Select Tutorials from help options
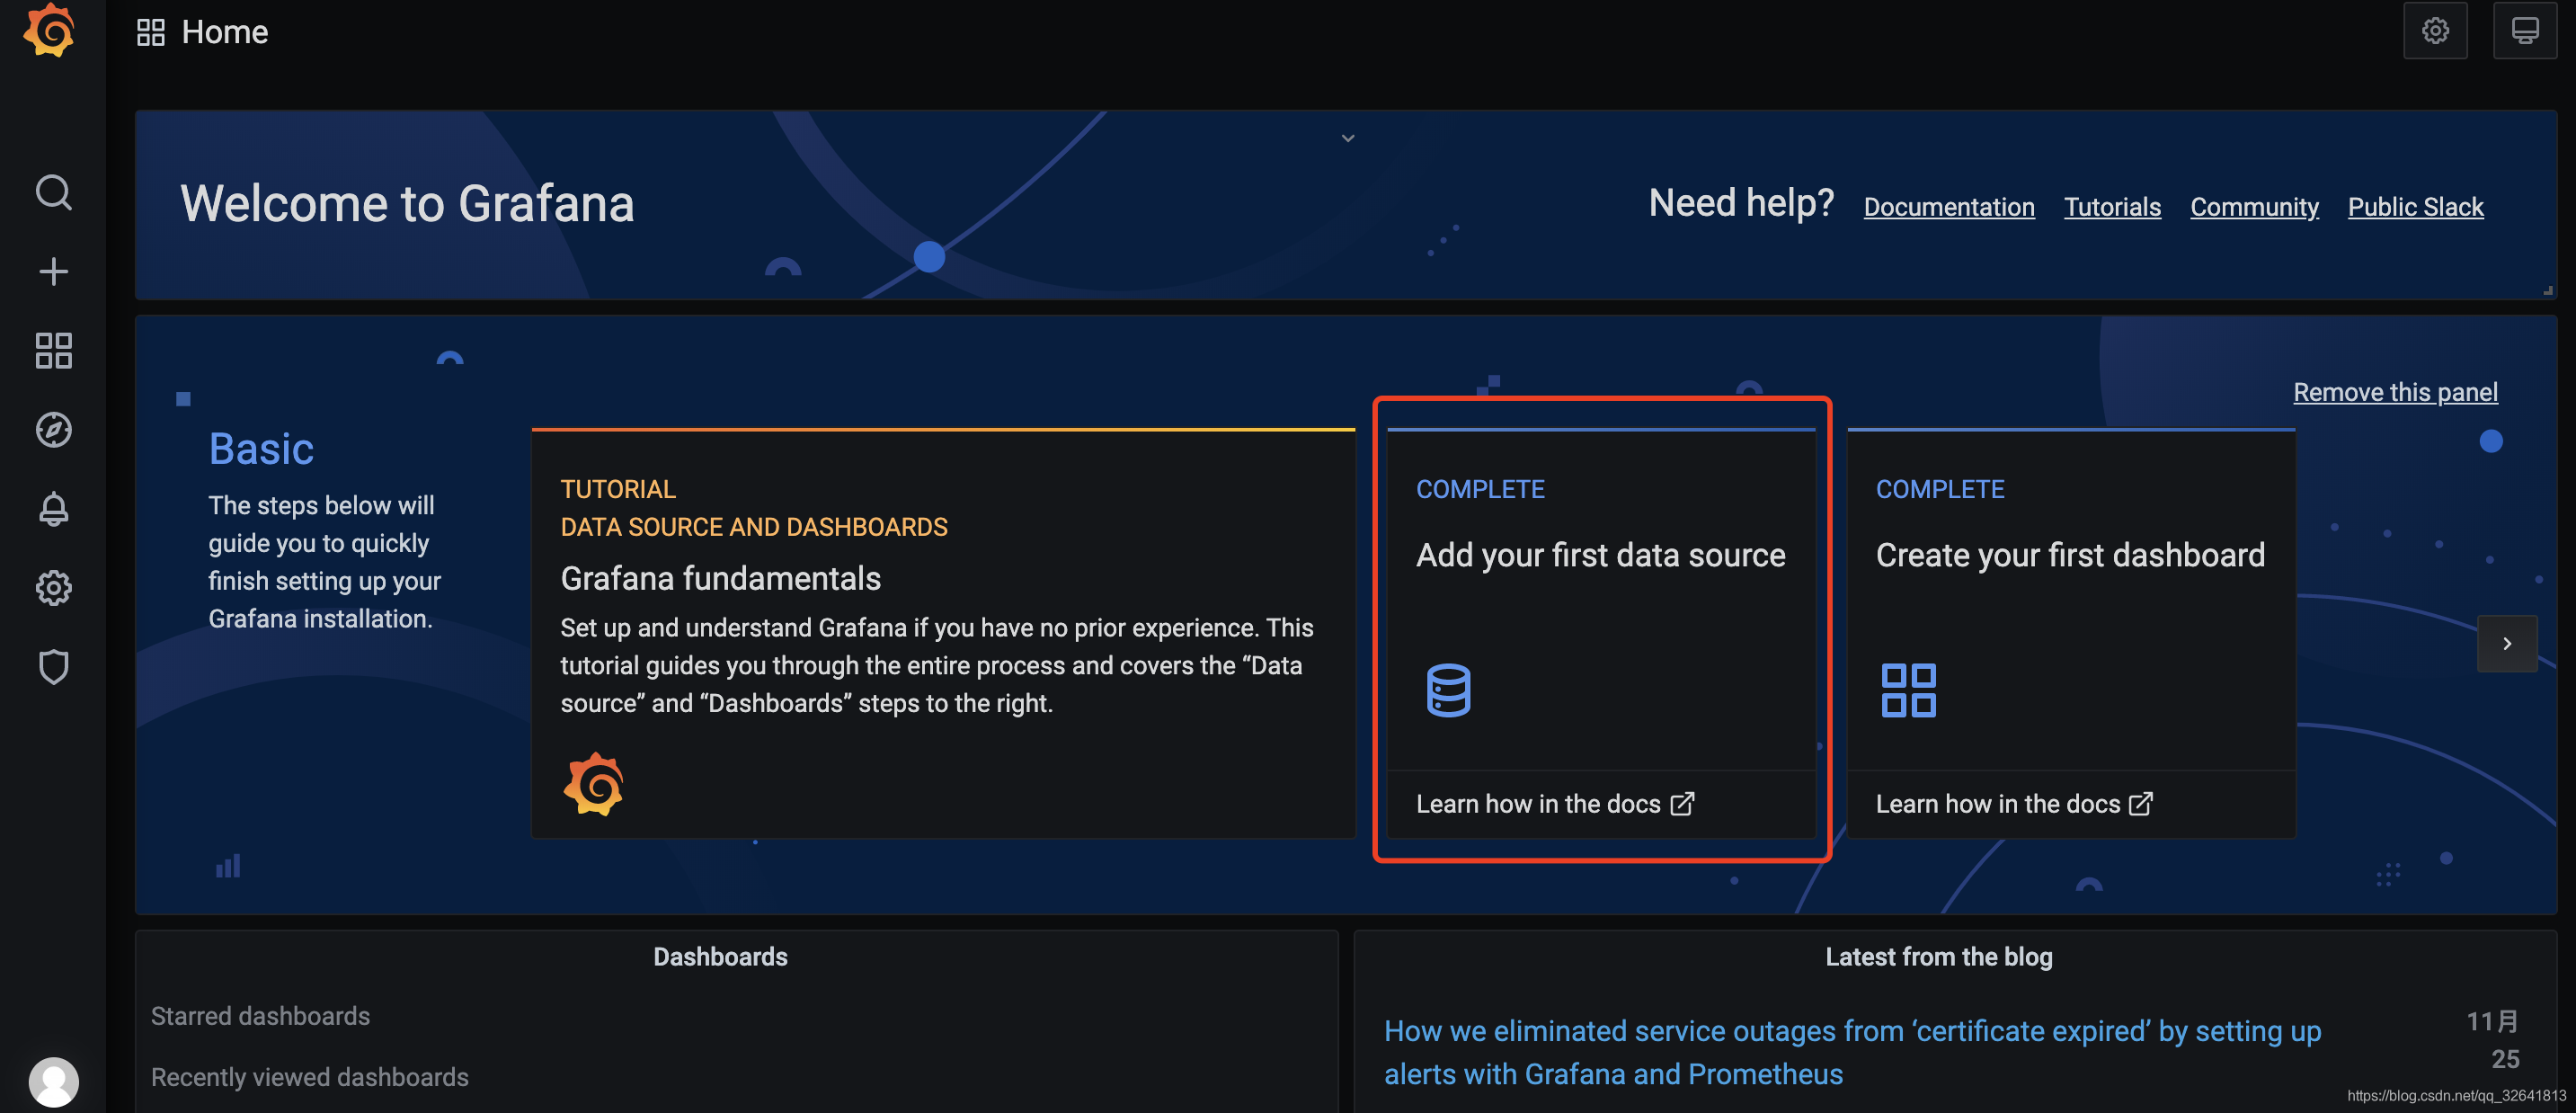This screenshot has height=1113, width=2576. point(2113,206)
